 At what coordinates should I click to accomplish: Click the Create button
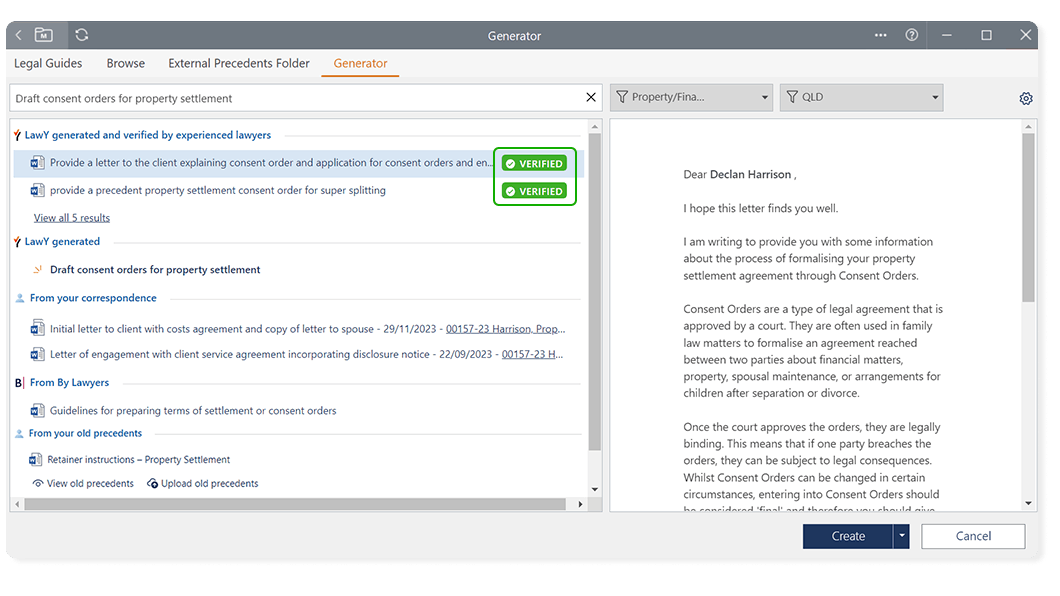848,537
